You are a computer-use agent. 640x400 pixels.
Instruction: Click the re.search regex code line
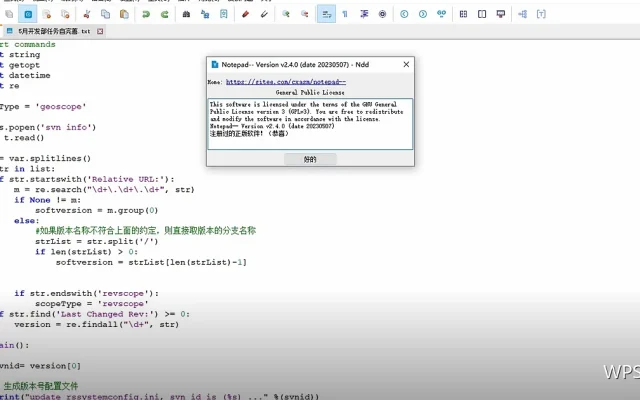click(104, 189)
